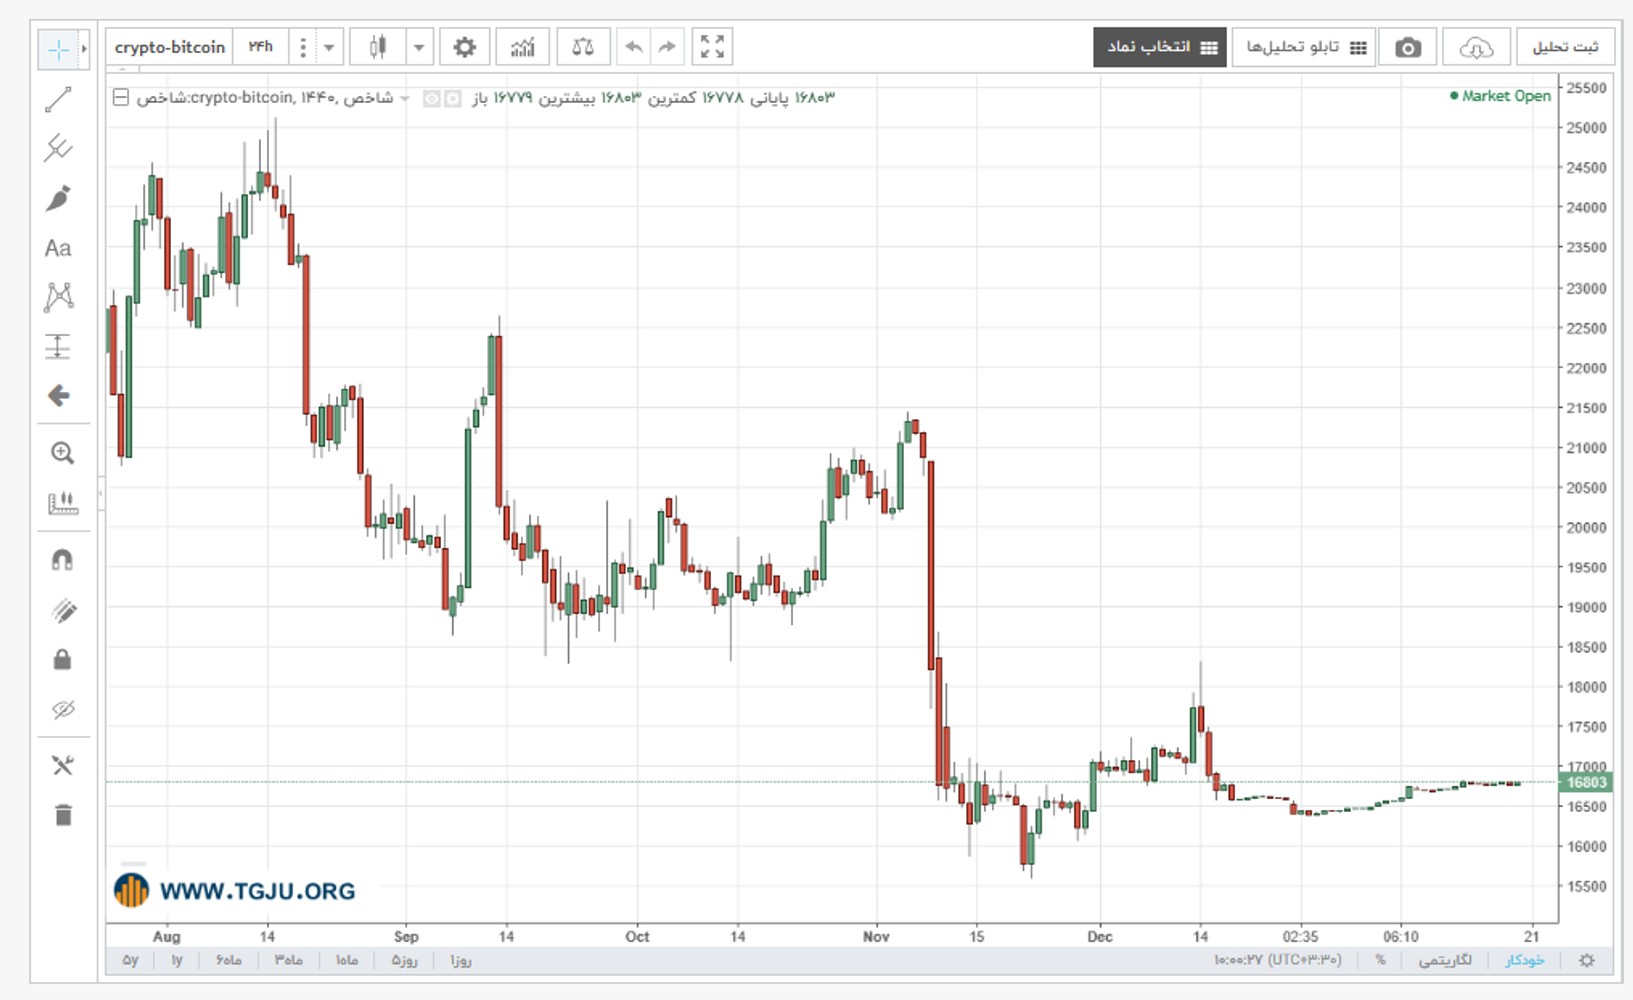Toggle لگاریتمی logarithmic scale
Viewport: 1633px width, 1000px height.
1446,960
